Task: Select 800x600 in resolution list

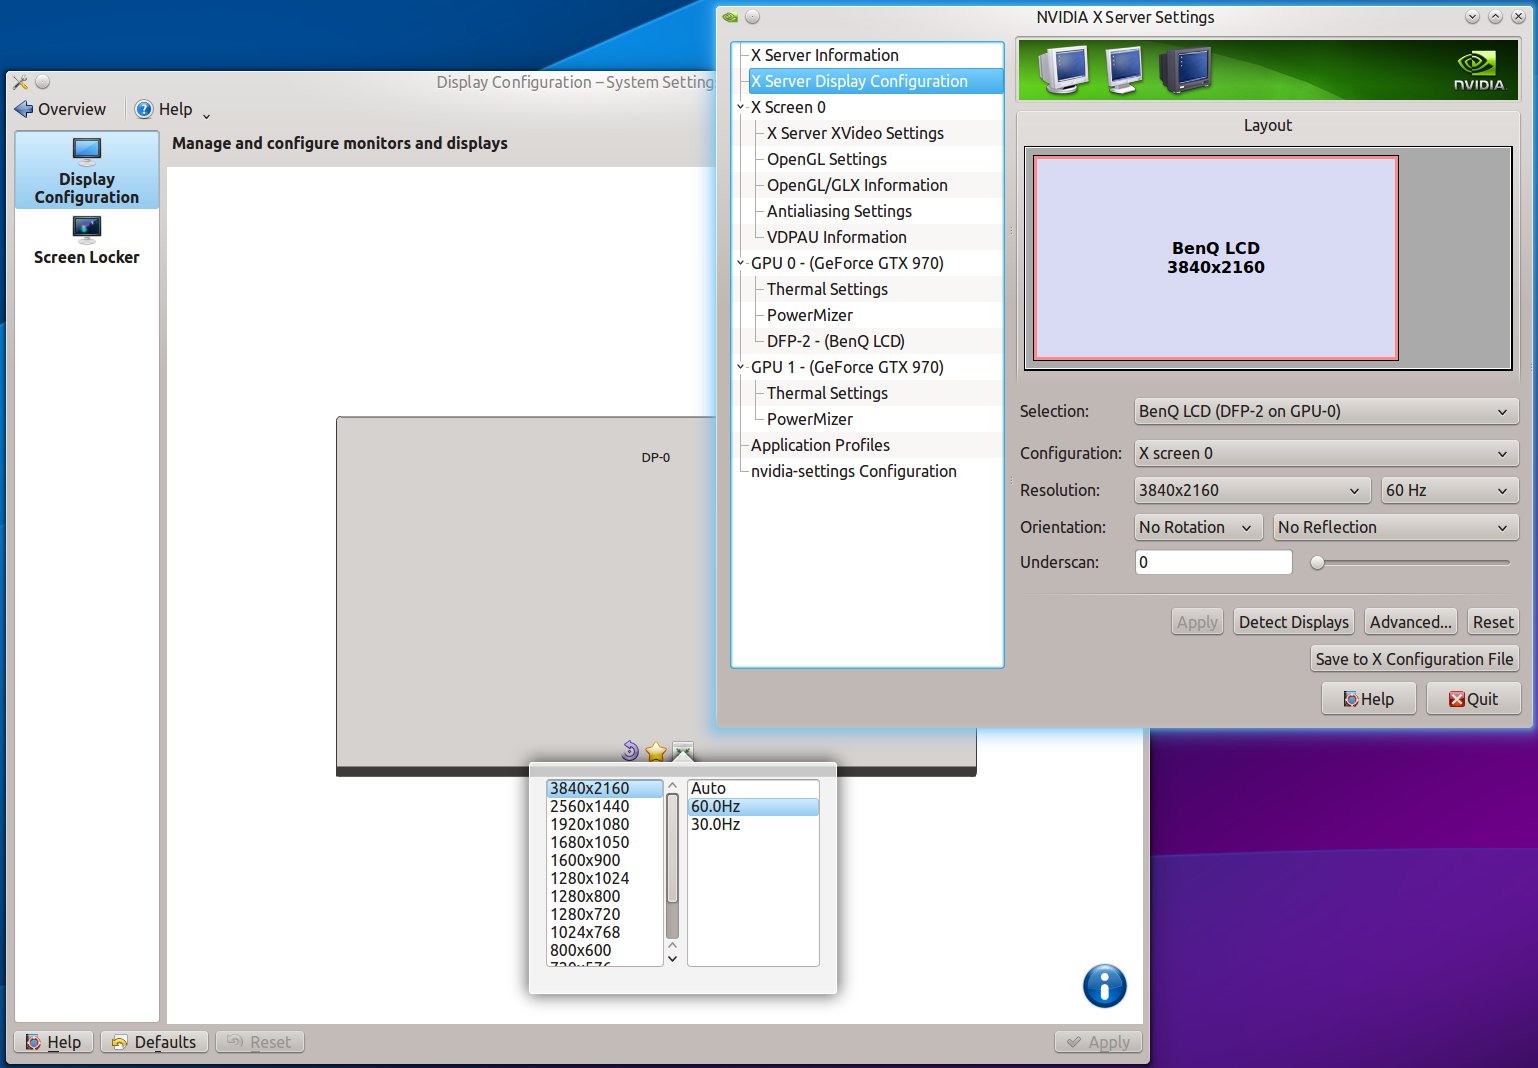Action: click(x=604, y=950)
